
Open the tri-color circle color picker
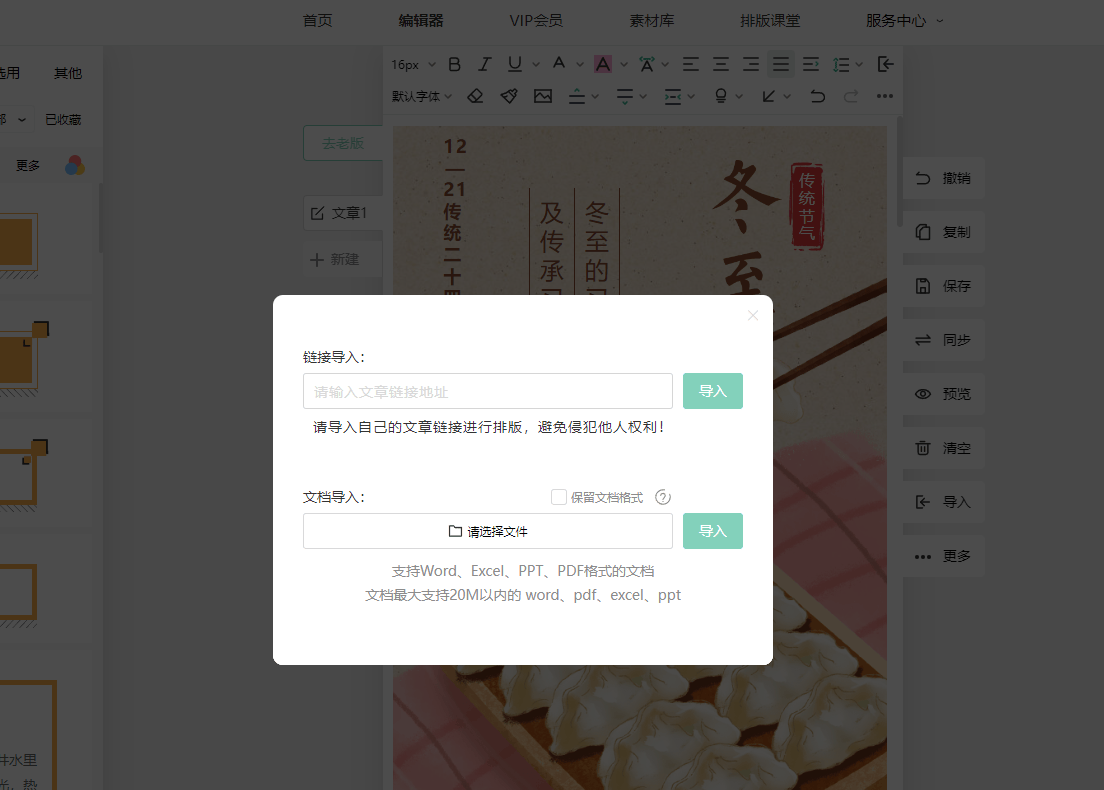75,165
